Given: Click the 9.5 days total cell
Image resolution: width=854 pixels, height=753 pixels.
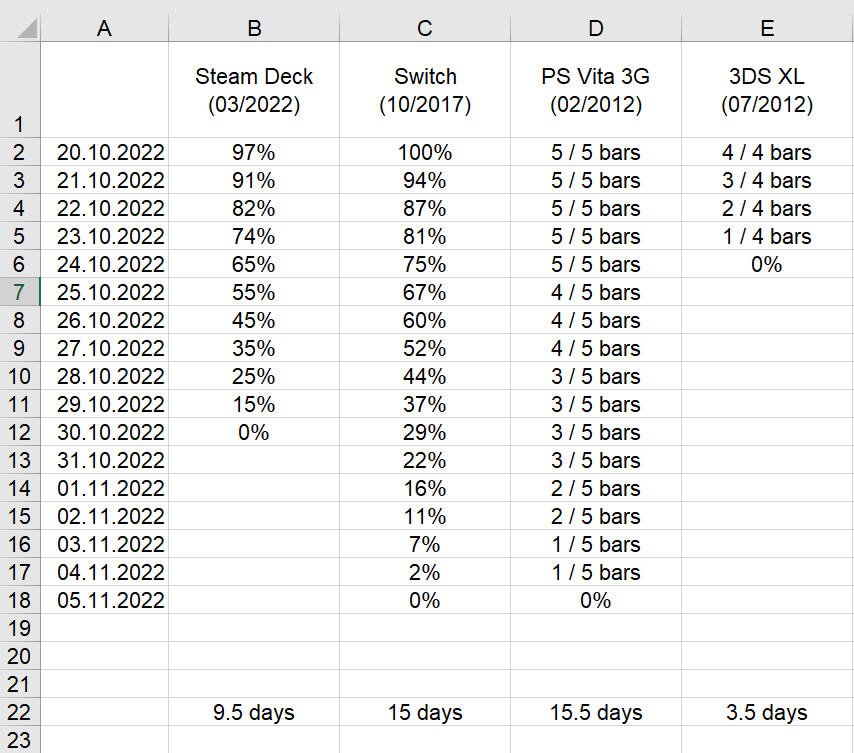Looking at the screenshot, I should (254, 712).
